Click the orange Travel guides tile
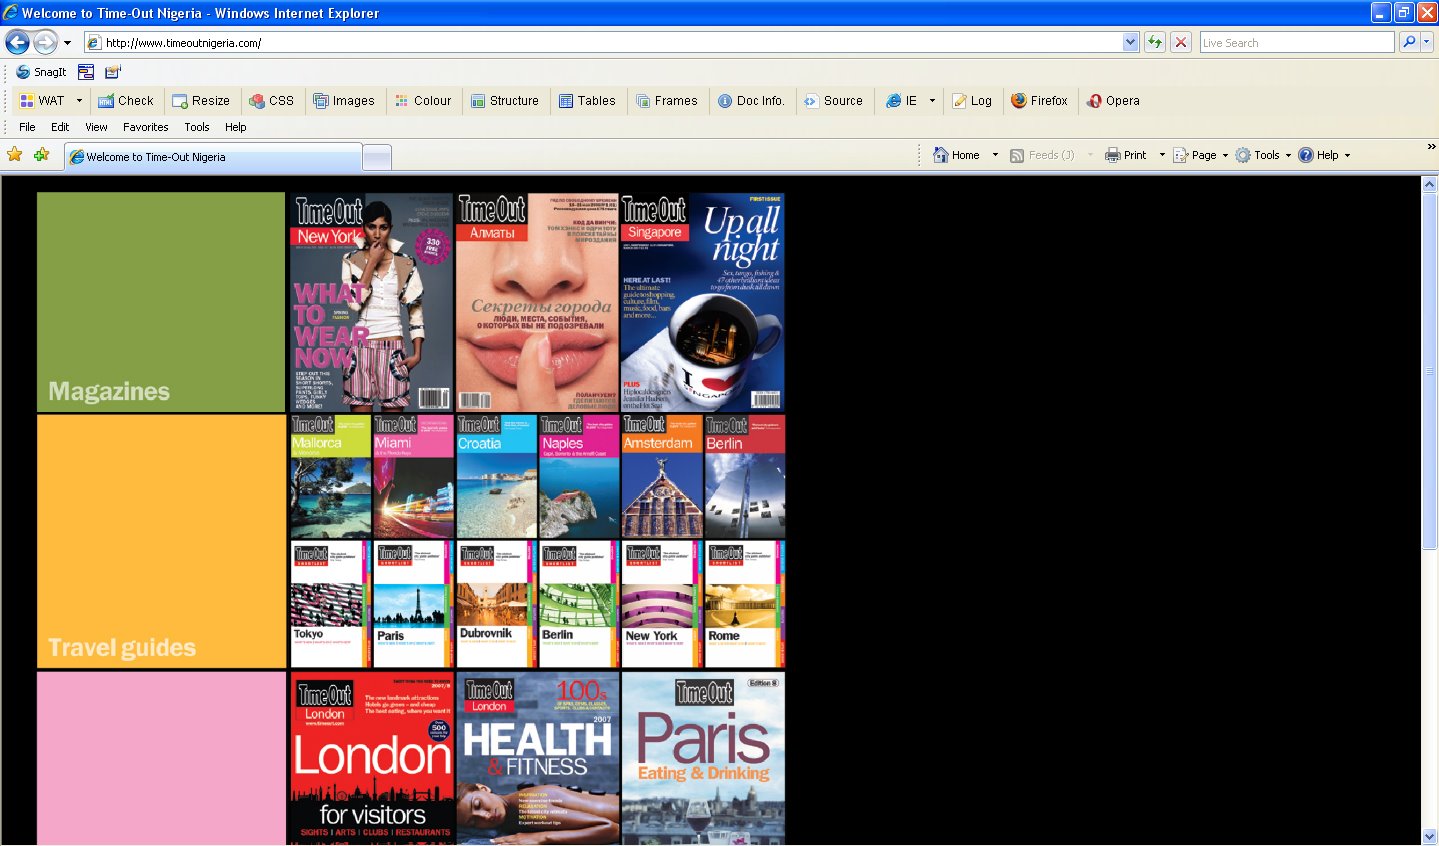The width and height of the screenshot is (1439, 846). coord(161,541)
